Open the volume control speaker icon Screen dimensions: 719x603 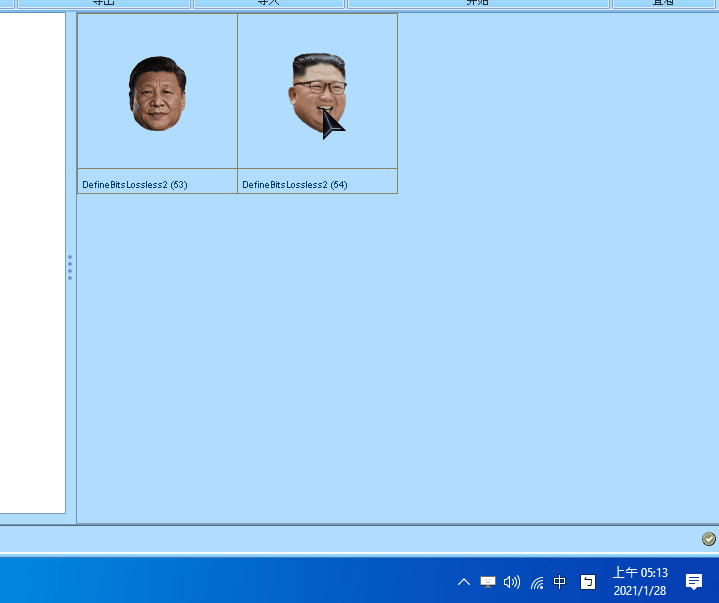(x=512, y=582)
